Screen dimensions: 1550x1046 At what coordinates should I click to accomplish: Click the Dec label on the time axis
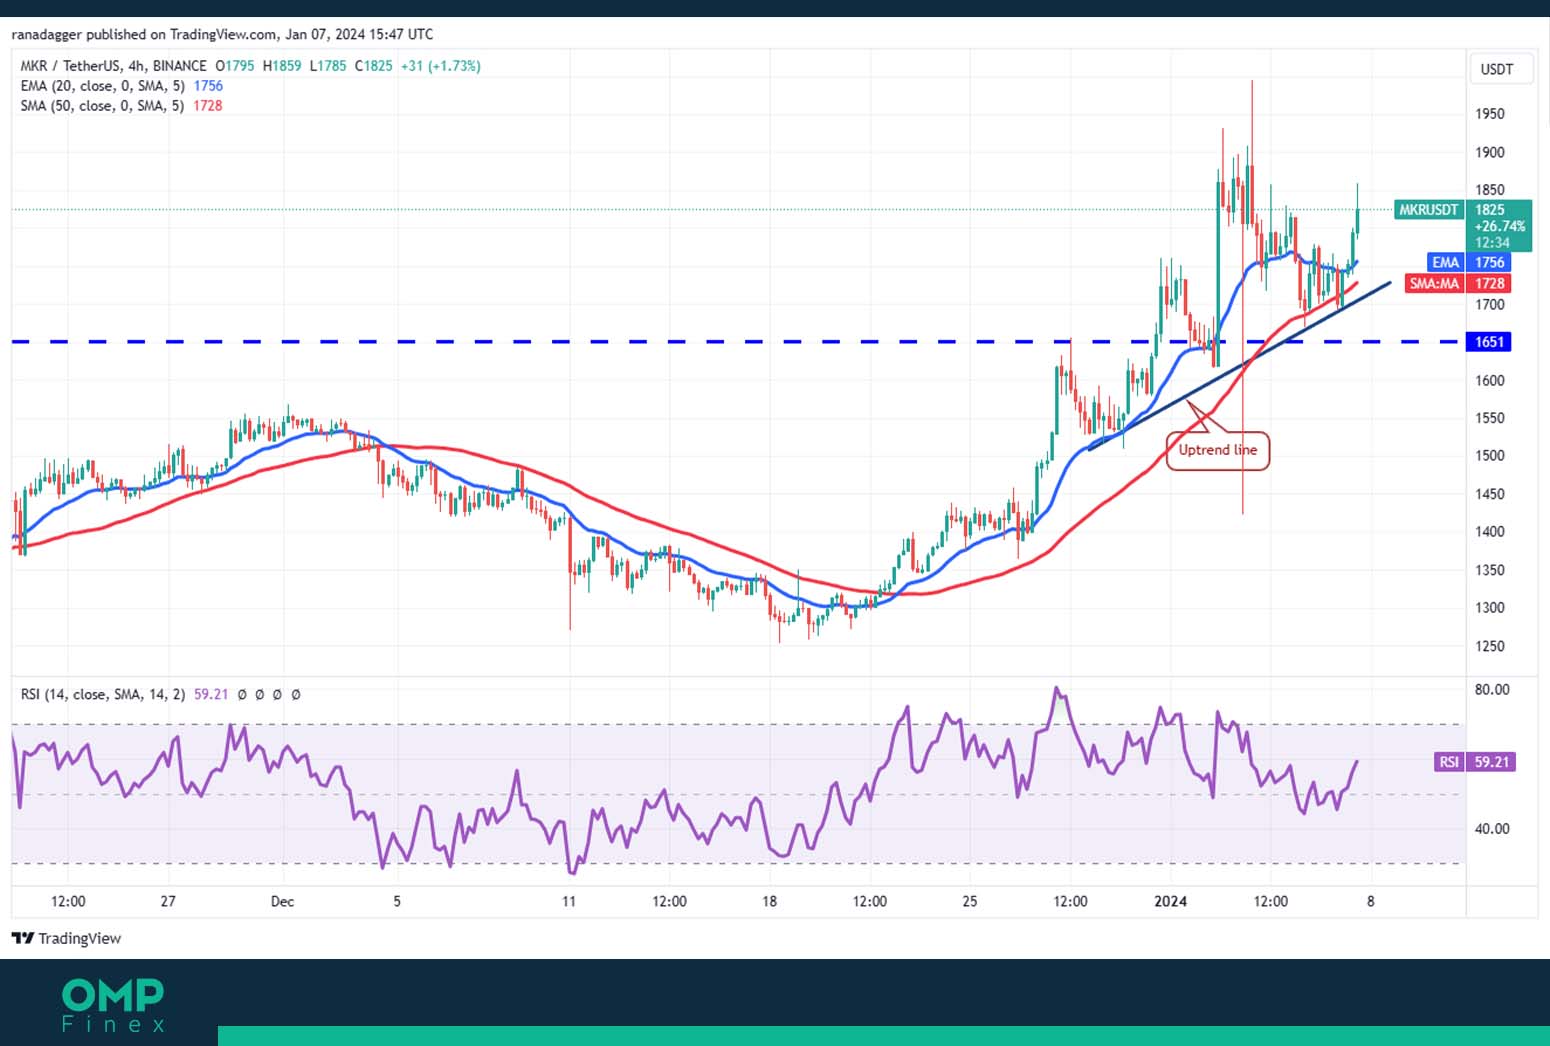[x=282, y=901]
